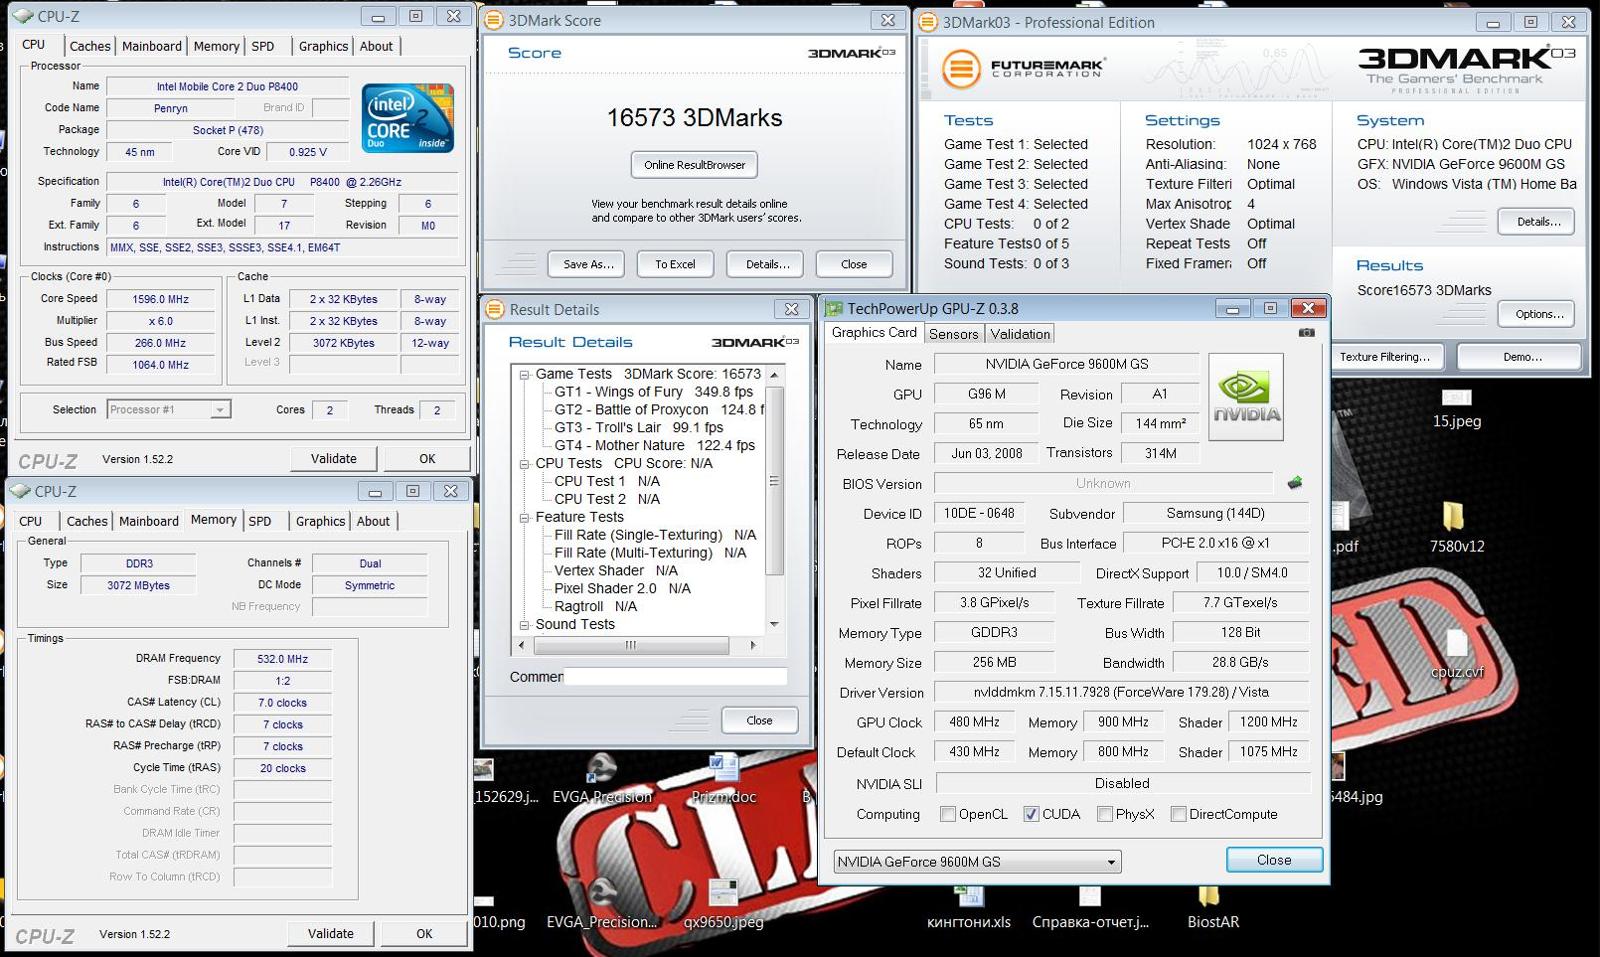Open Caches tab in upper CPU-Z

coord(90,46)
